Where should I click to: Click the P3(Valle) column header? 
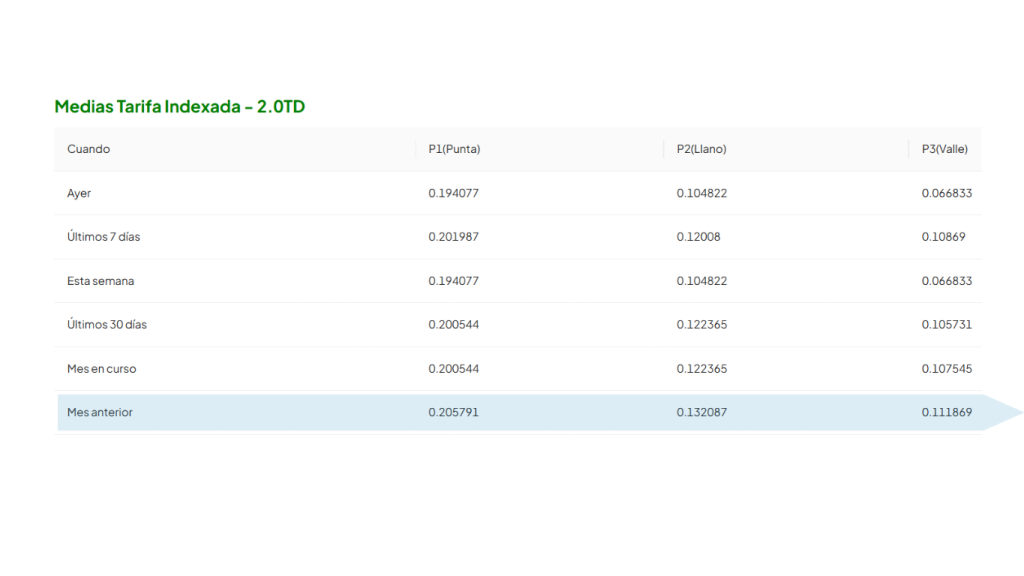944,149
